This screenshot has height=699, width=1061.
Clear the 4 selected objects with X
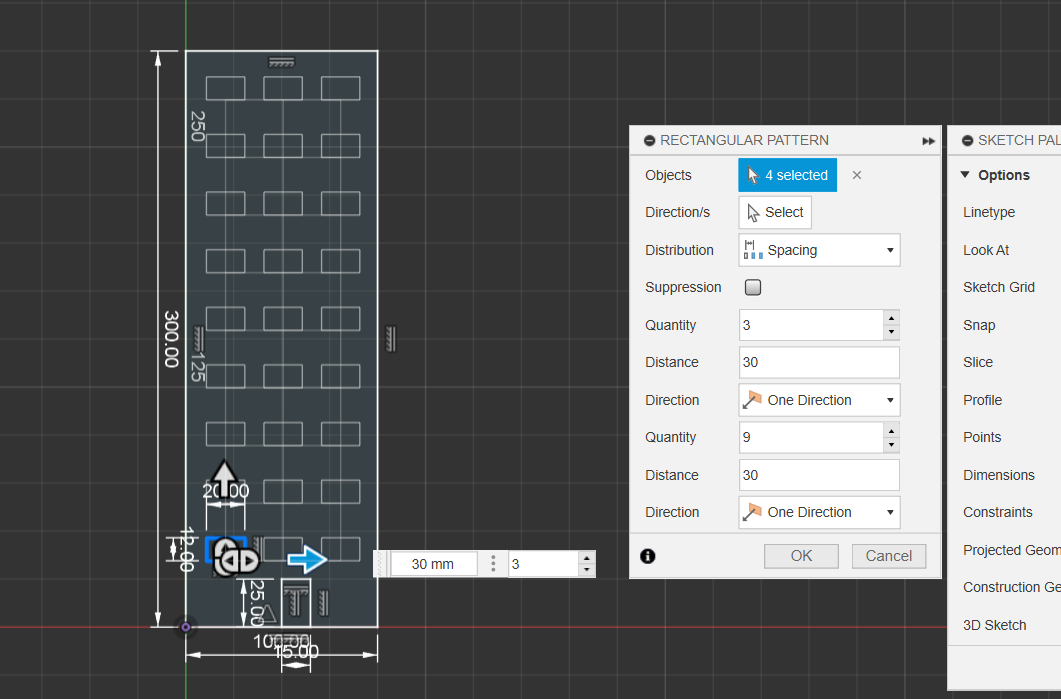857,175
